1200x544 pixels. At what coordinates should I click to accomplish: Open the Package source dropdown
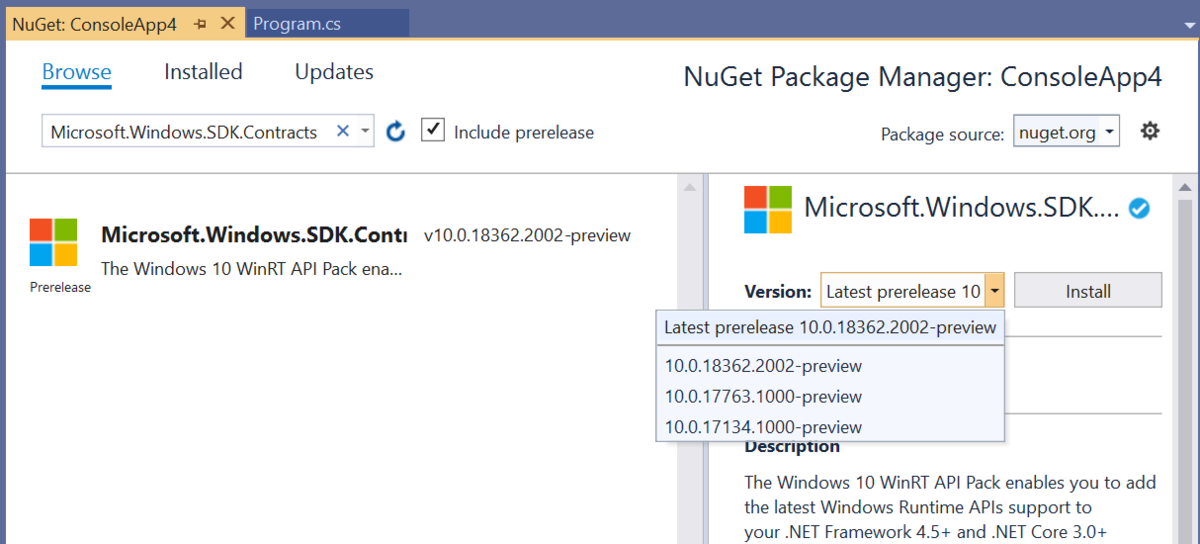coord(1066,132)
